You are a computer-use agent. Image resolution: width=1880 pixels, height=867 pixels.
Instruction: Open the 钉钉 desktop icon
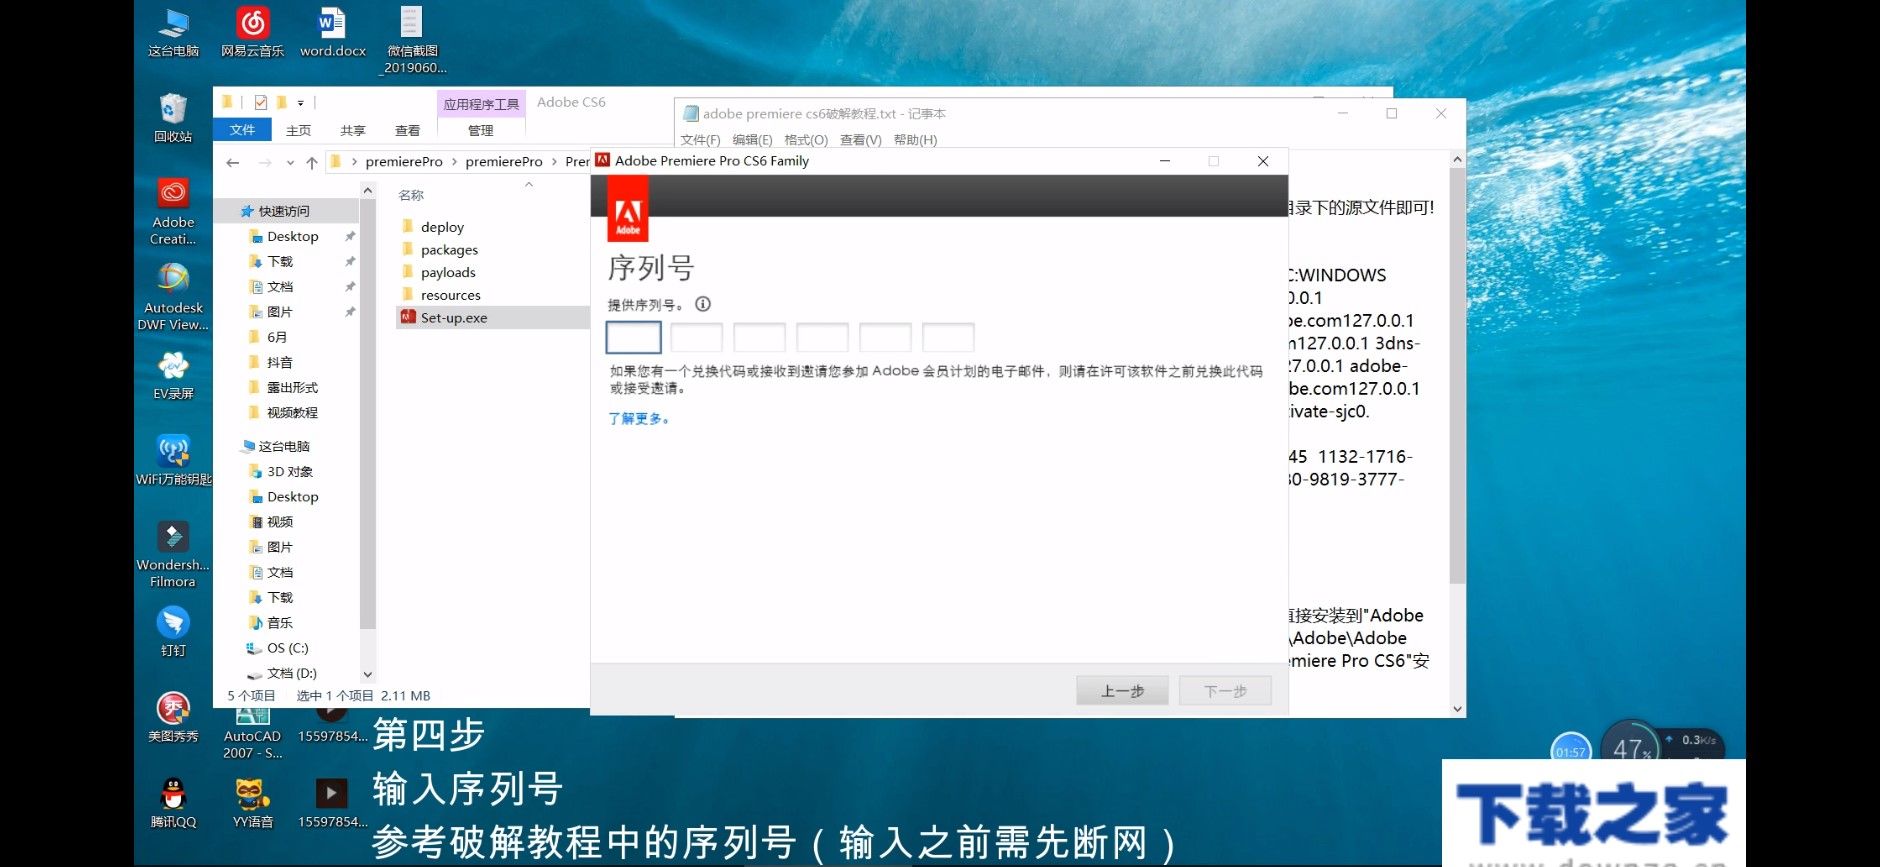tap(173, 632)
